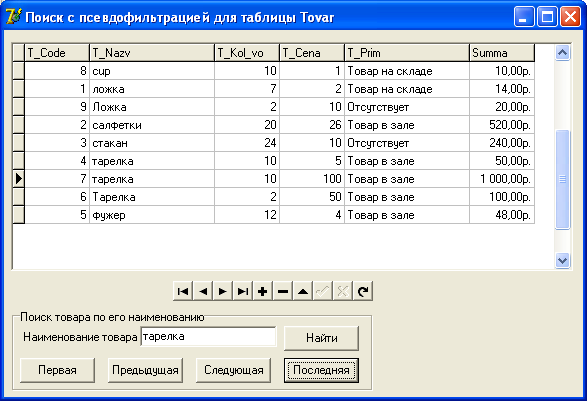Click the T_Nazv column header
The width and height of the screenshot is (587, 401).
(x=152, y=53)
